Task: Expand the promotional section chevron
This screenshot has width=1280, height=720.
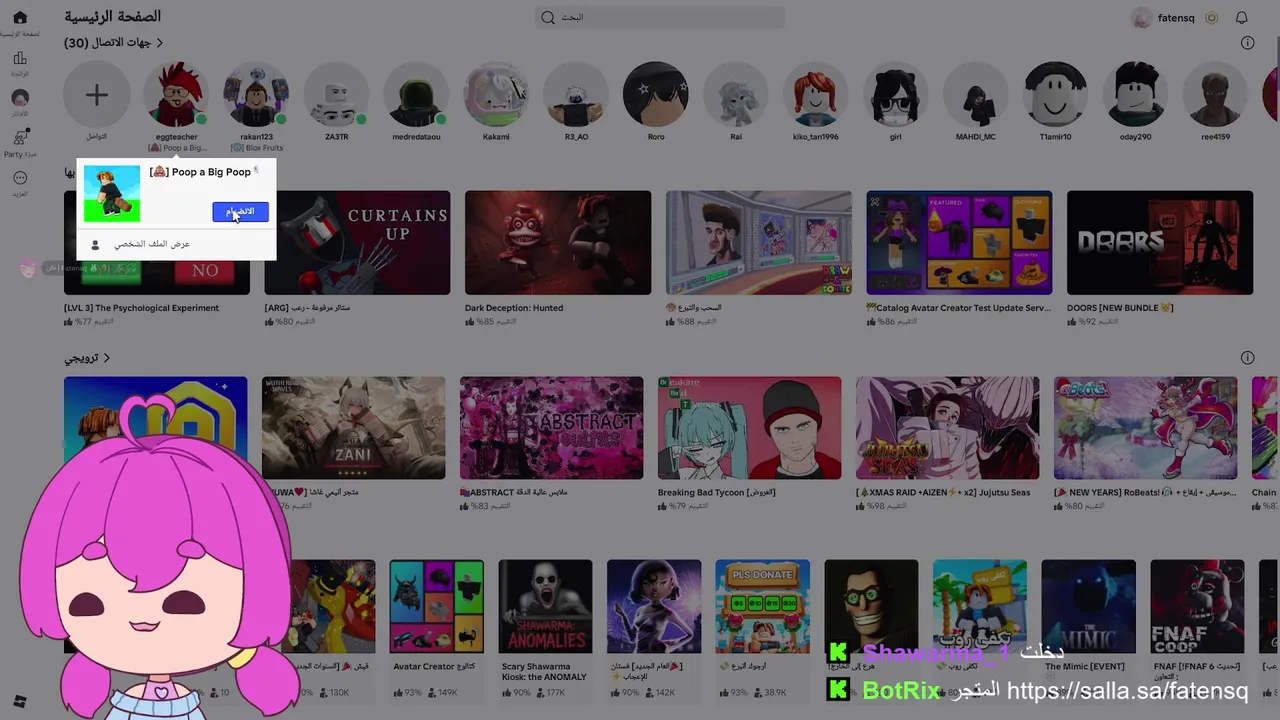Action: (x=106, y=358)
